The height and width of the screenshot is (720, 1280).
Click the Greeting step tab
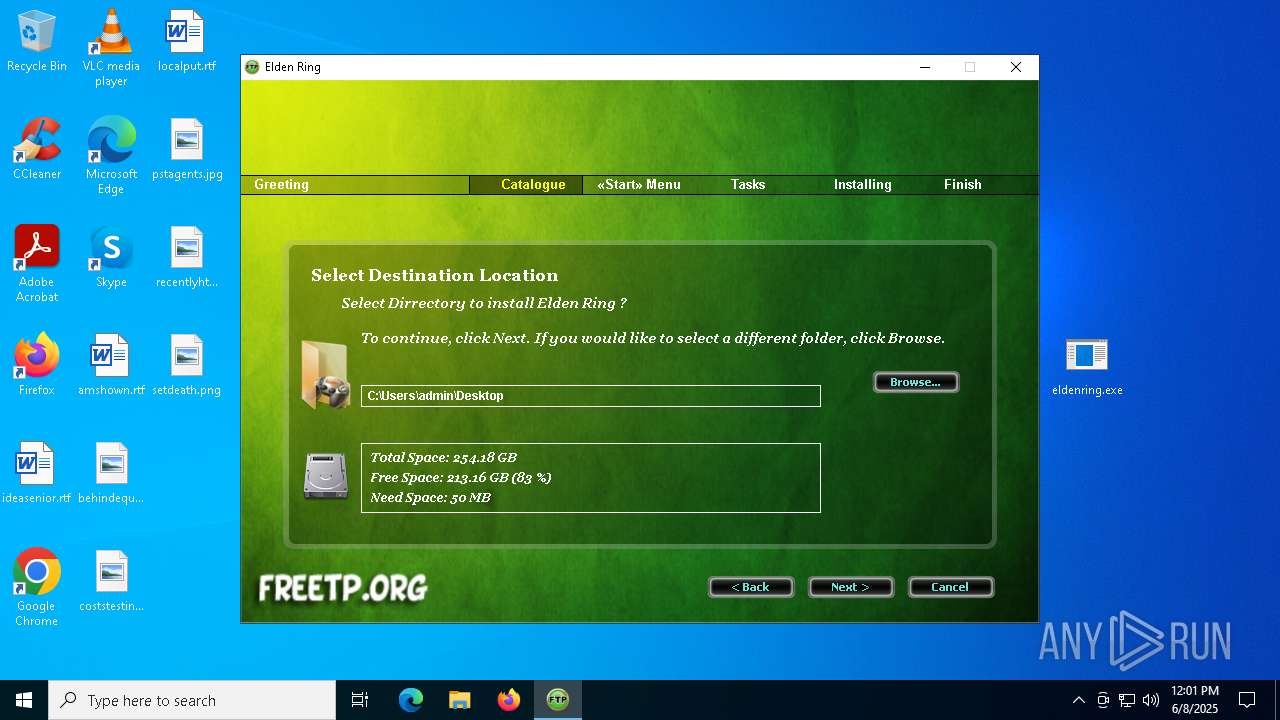[281, 185]
